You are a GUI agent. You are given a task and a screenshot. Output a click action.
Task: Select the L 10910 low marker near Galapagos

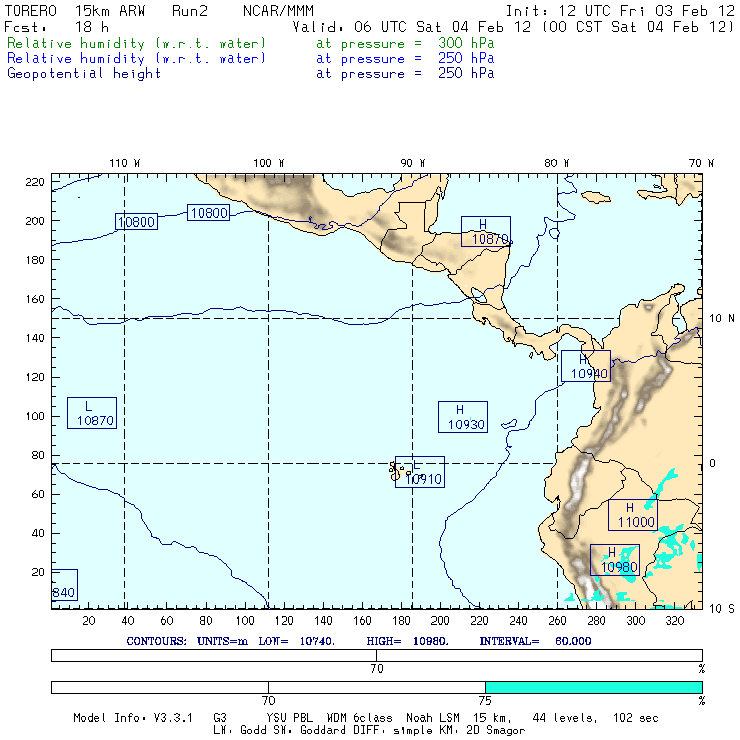[x=420, y=471]
